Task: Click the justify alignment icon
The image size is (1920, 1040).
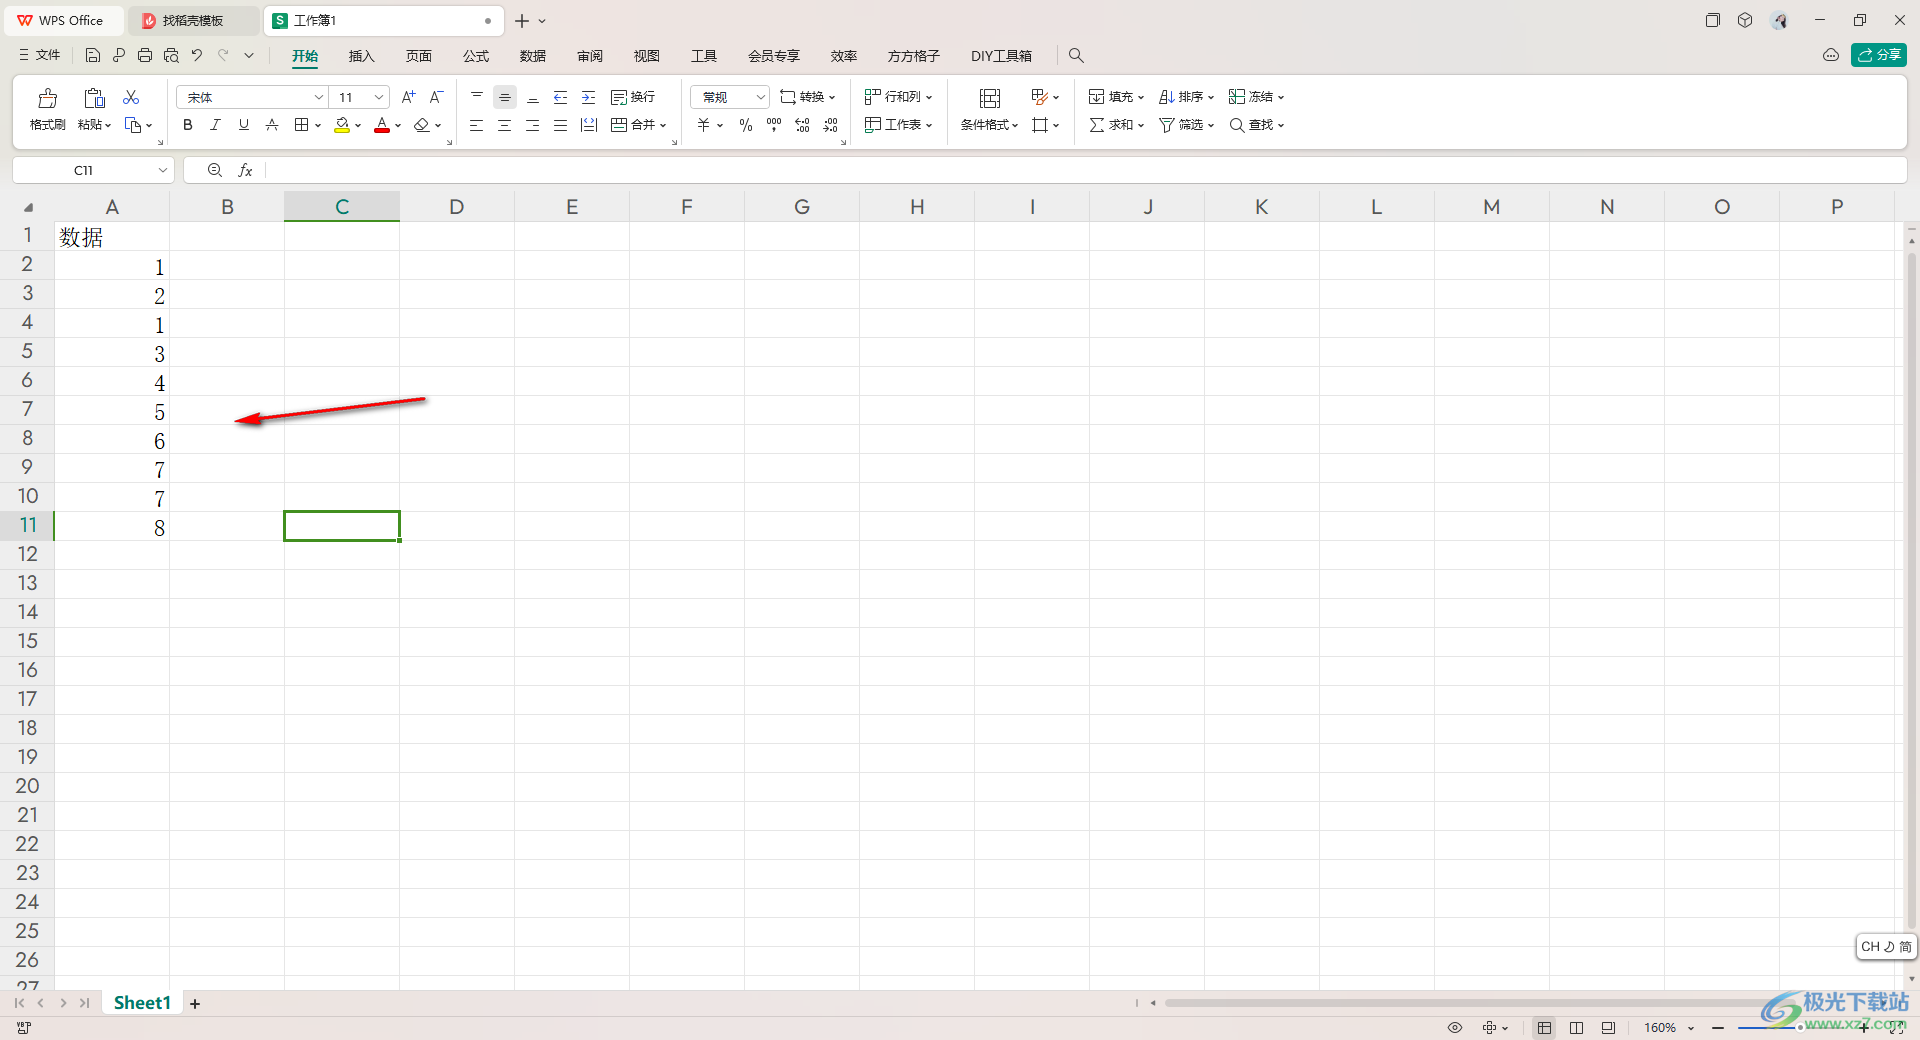Action: click(561, 125)
